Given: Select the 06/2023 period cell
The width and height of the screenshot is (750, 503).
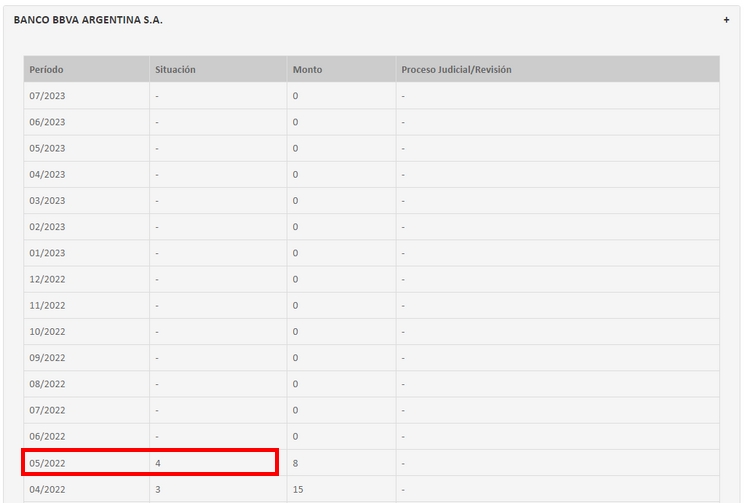Looking at the screenshot, I should click(x=47, y=122).
